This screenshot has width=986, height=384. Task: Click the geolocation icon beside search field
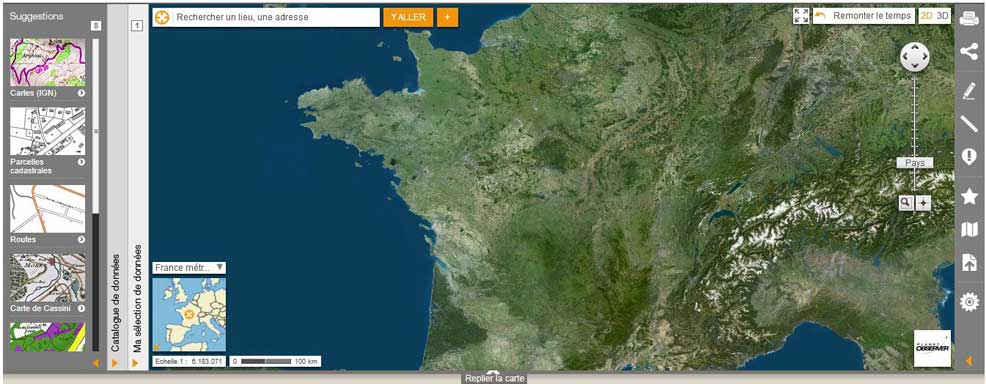(162, 18)
